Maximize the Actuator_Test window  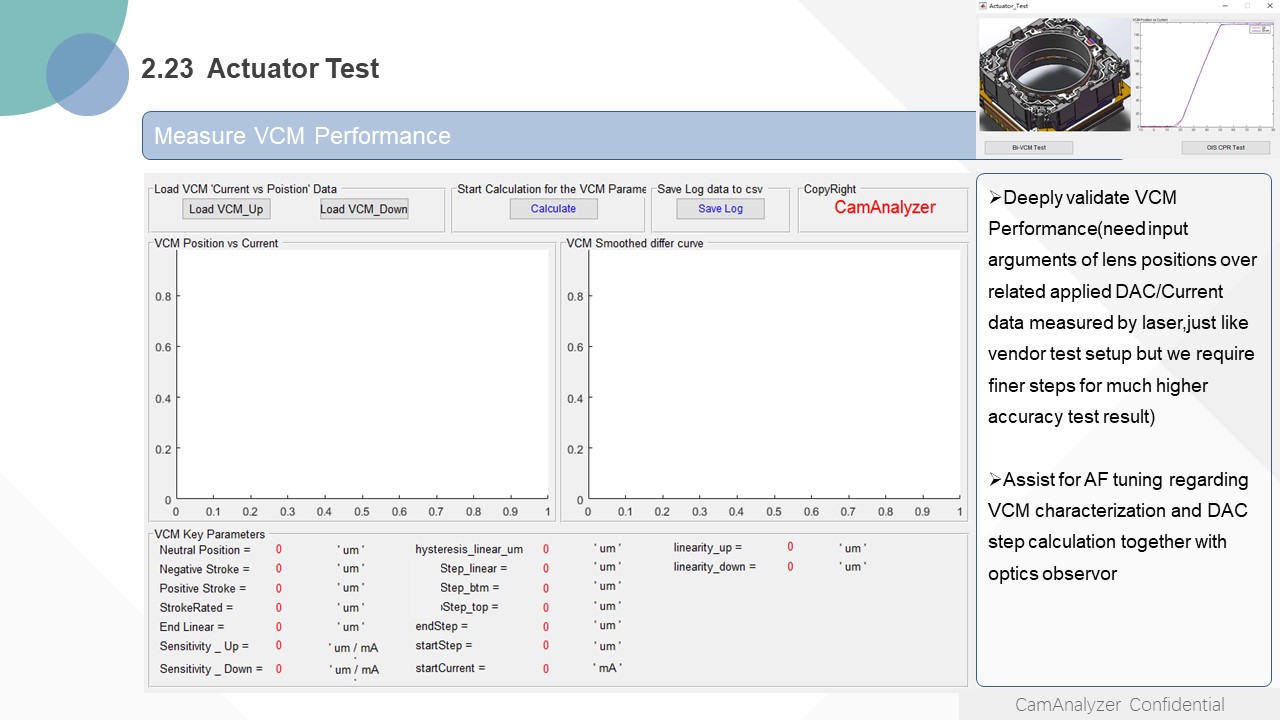tap(1246, 6)
